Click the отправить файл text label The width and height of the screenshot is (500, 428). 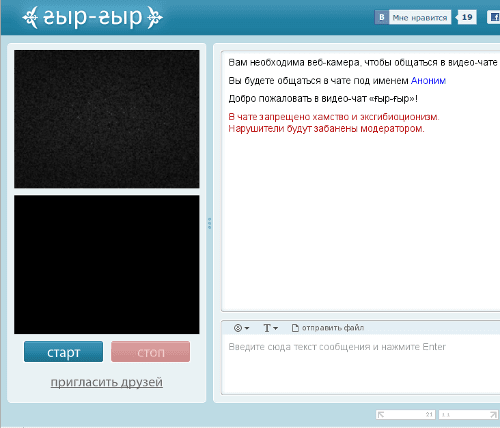pos(333,328)
